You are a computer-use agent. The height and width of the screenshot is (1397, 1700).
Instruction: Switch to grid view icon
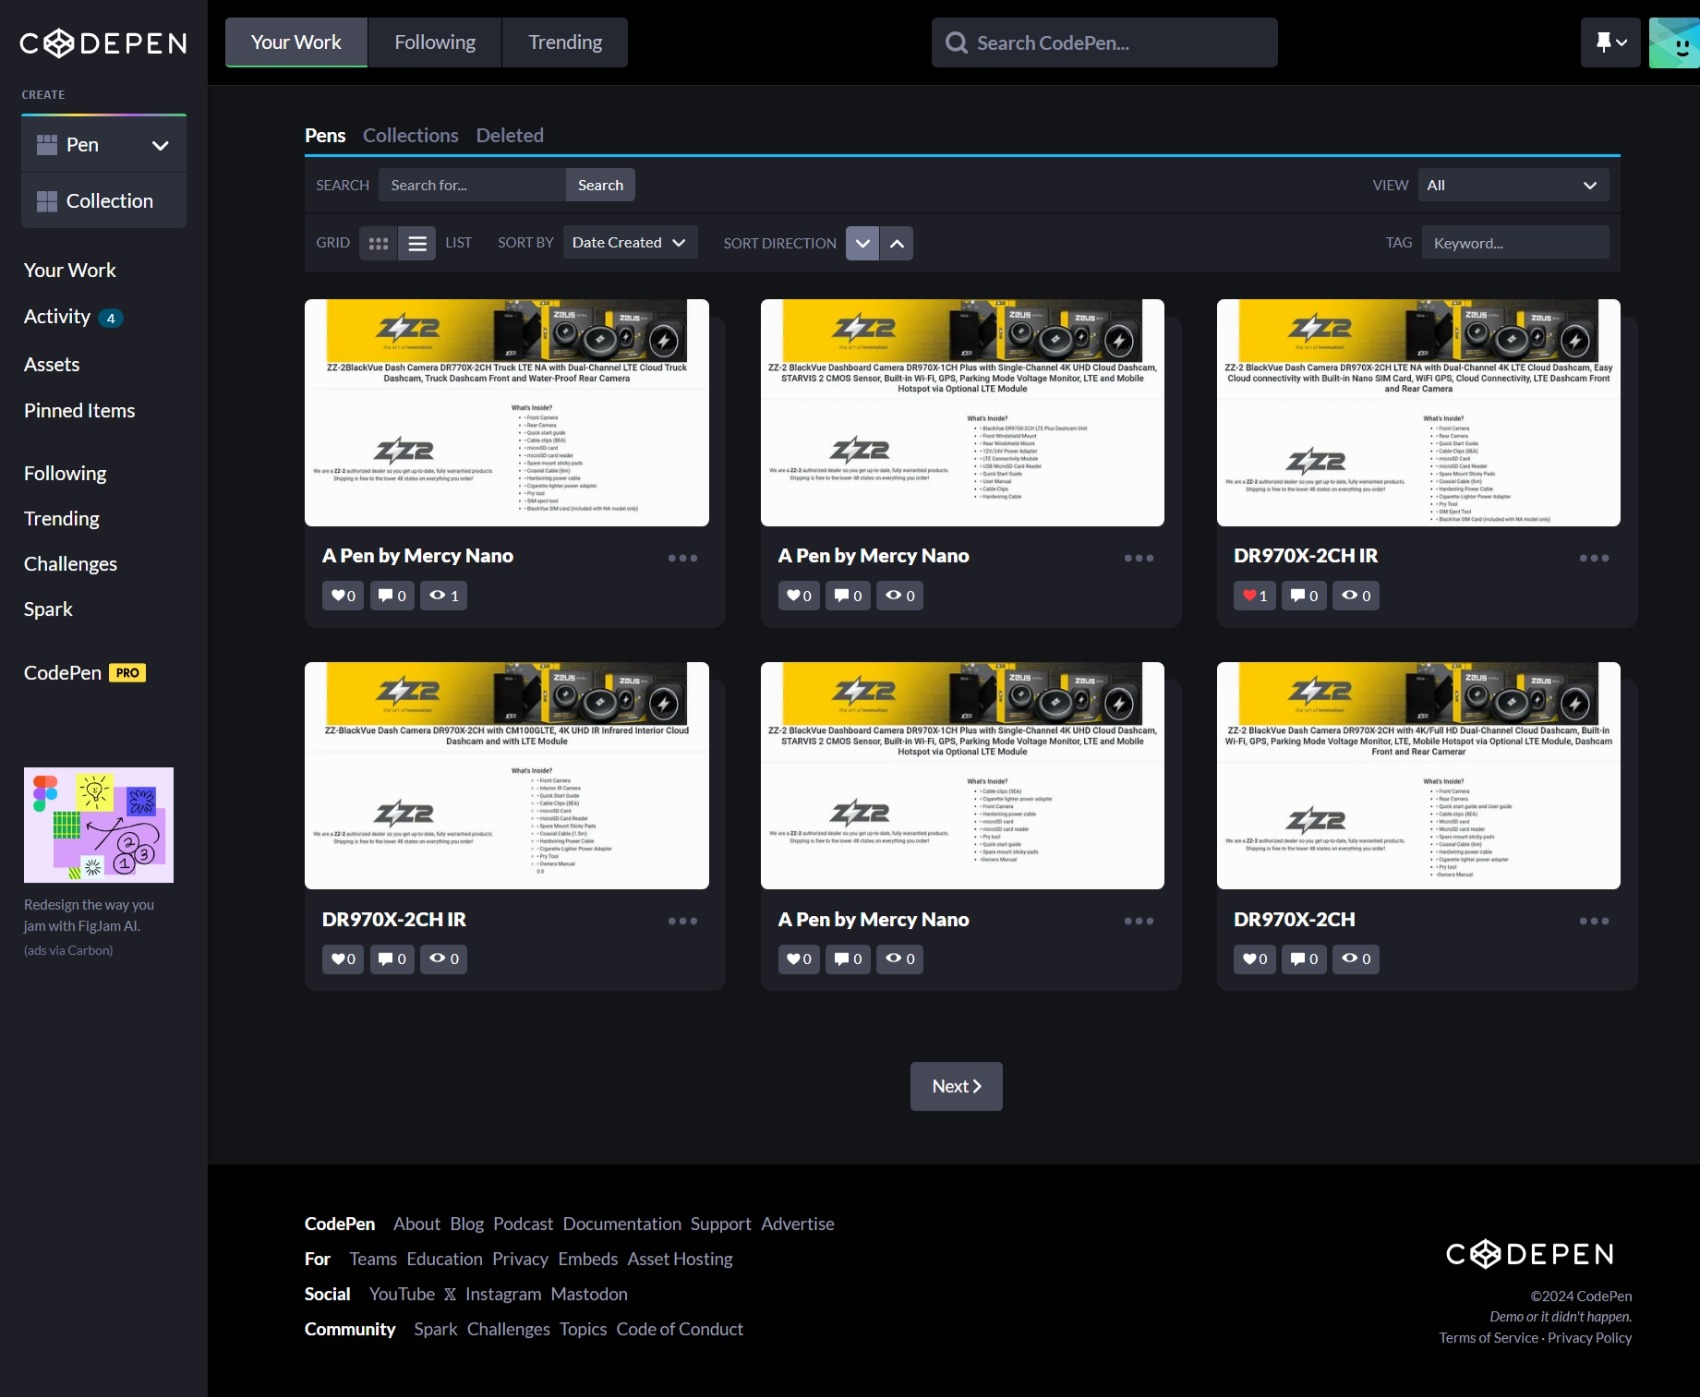[378, 243]
